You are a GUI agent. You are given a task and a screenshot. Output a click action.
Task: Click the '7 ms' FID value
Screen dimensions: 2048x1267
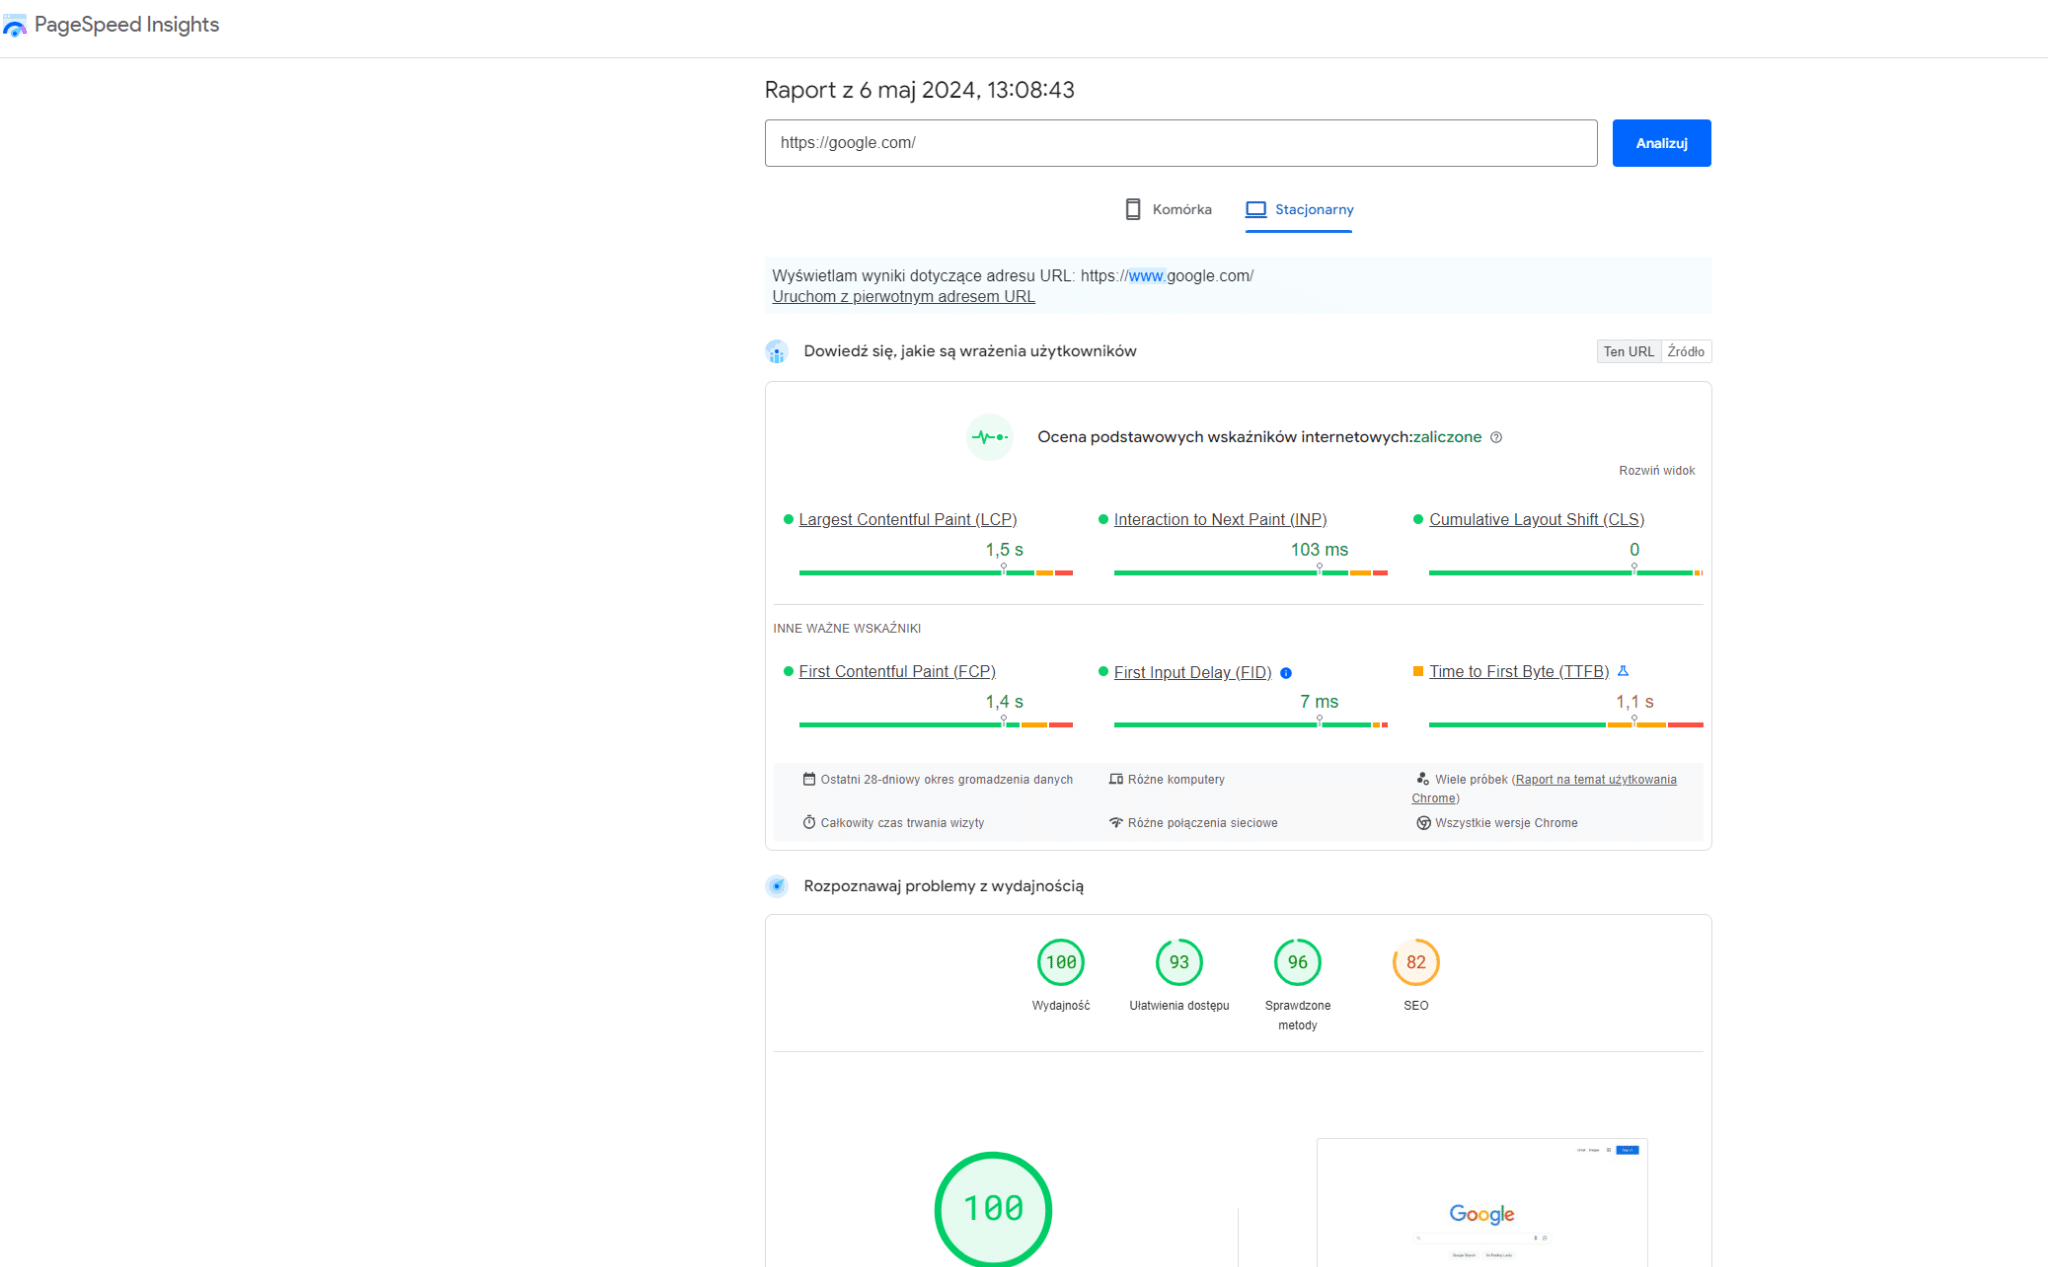tap(1319, 702)
